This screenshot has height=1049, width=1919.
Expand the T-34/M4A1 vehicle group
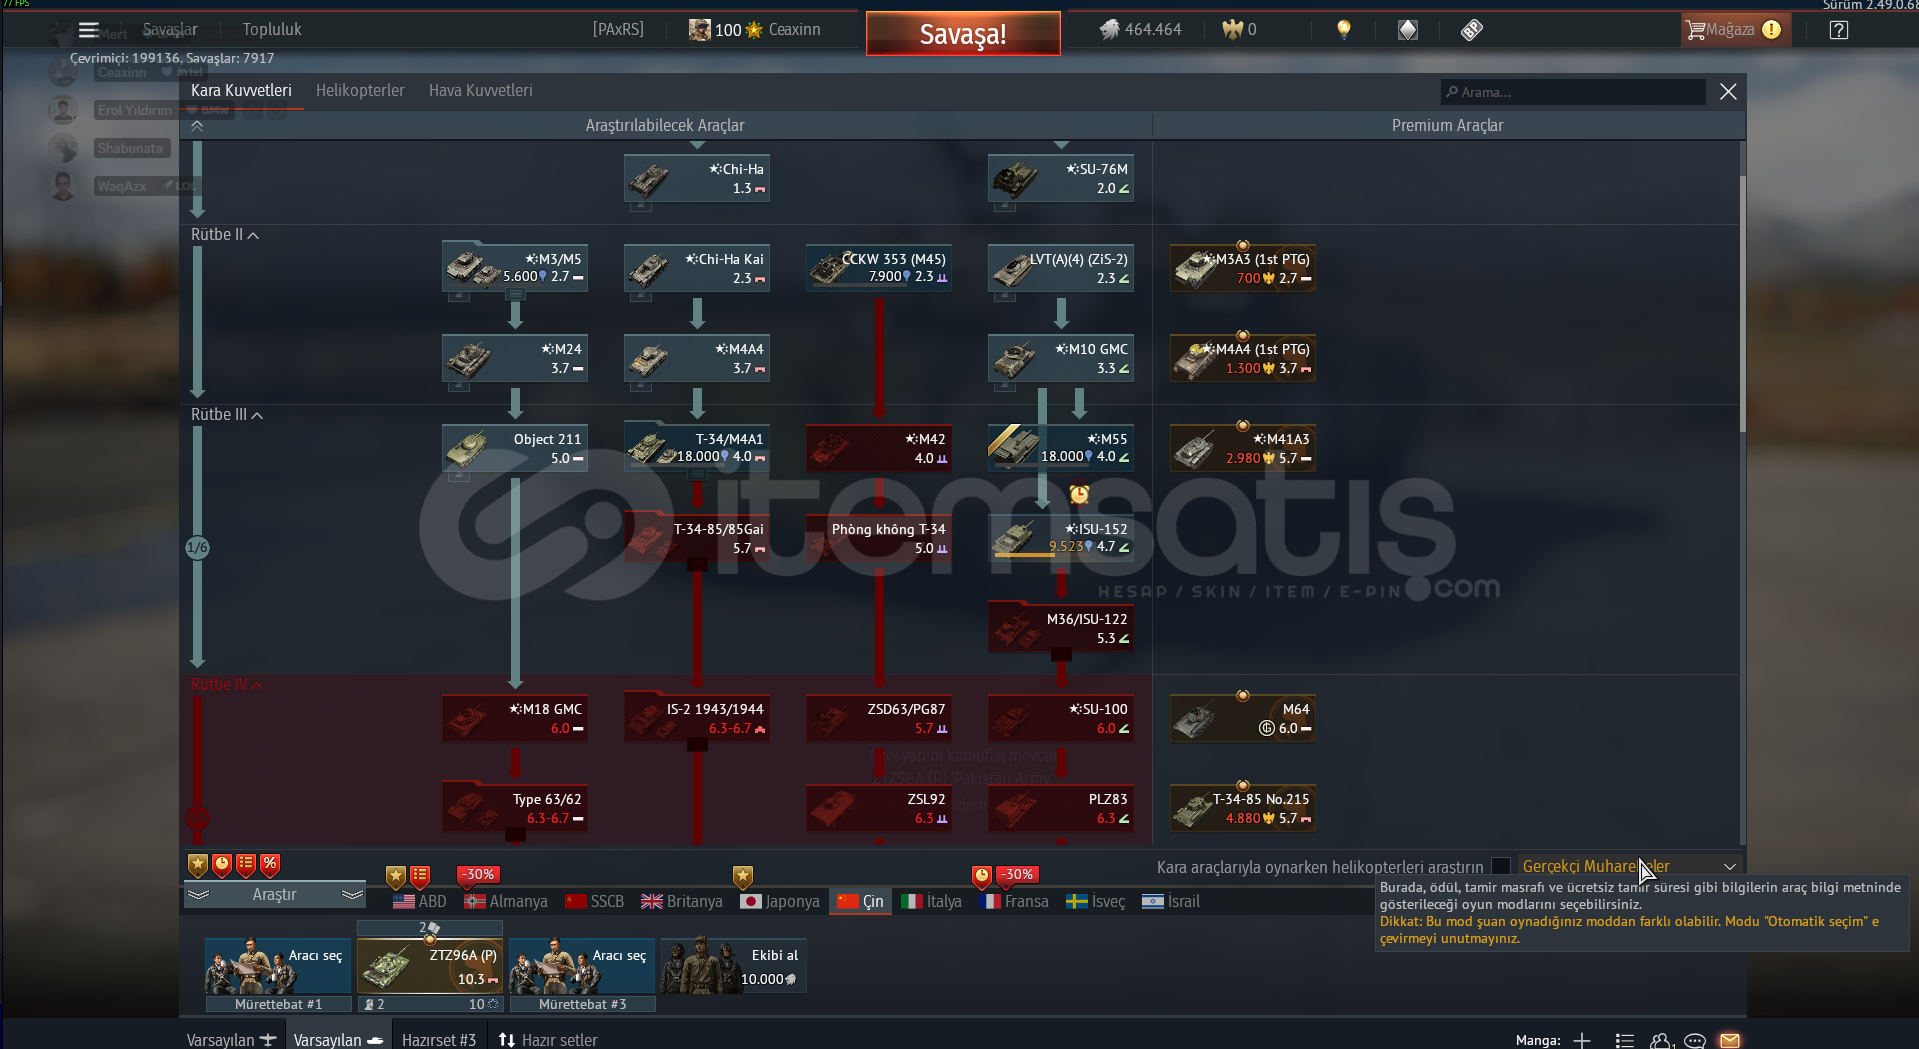(x=697, y=475)
